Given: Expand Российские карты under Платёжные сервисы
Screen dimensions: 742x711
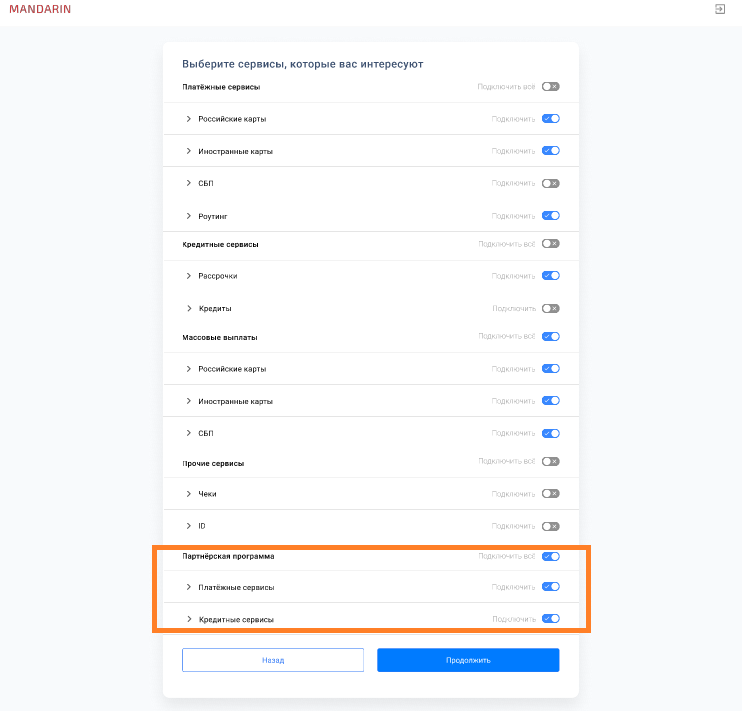Looking at the screenshot, I should pos(188,119).
